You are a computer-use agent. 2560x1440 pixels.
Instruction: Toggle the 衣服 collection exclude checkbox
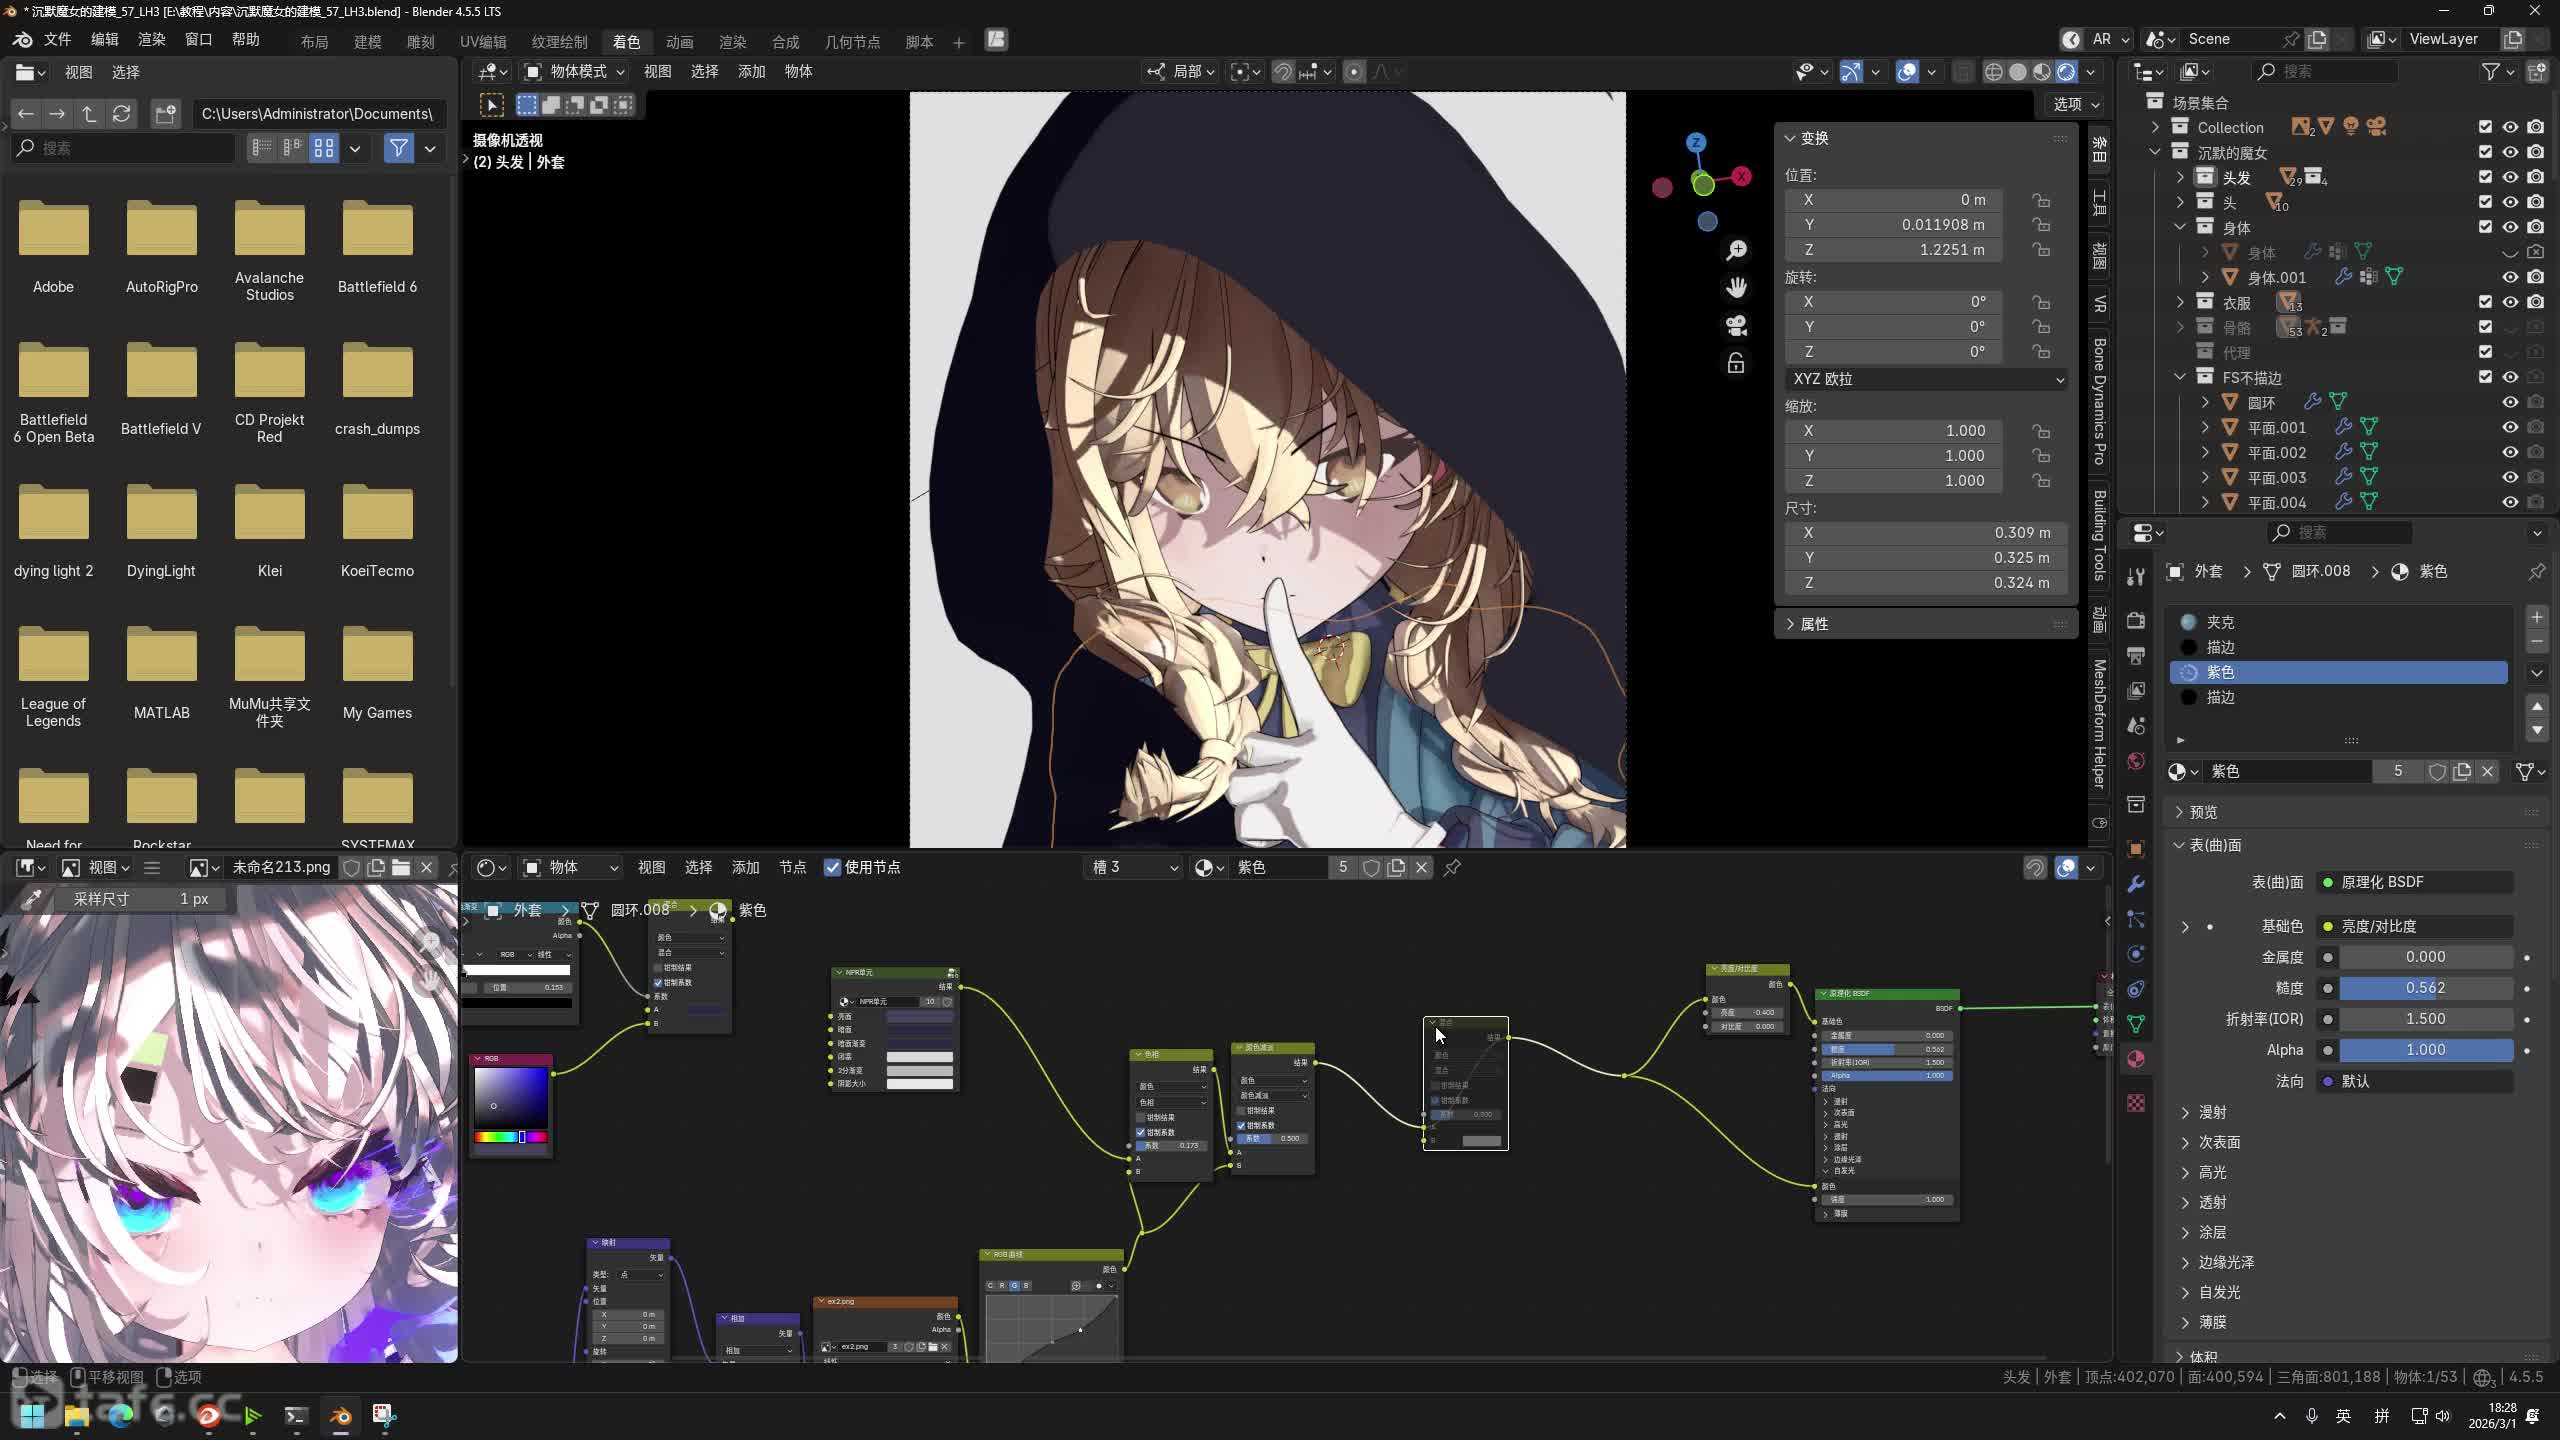[x=2485, y=302]
